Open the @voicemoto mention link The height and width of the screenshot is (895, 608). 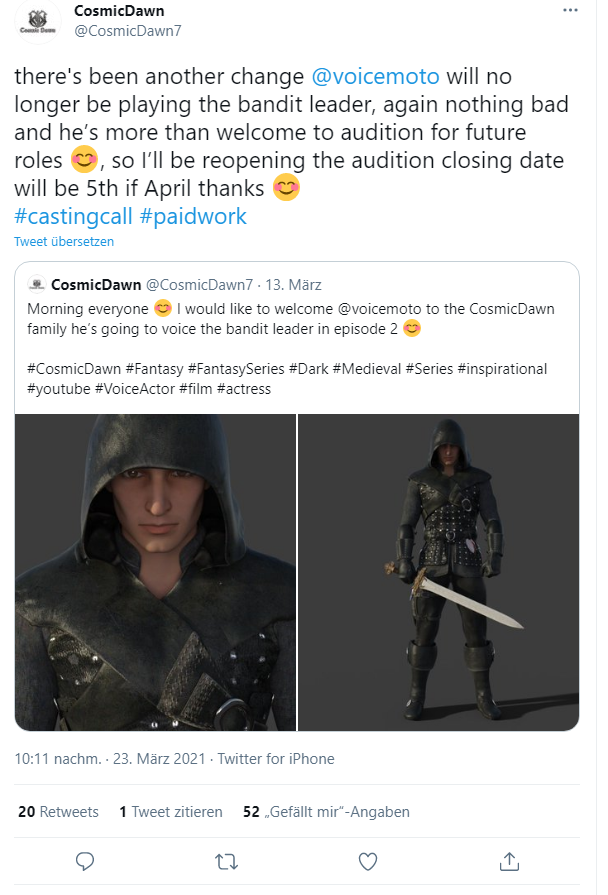coord(375,76)
